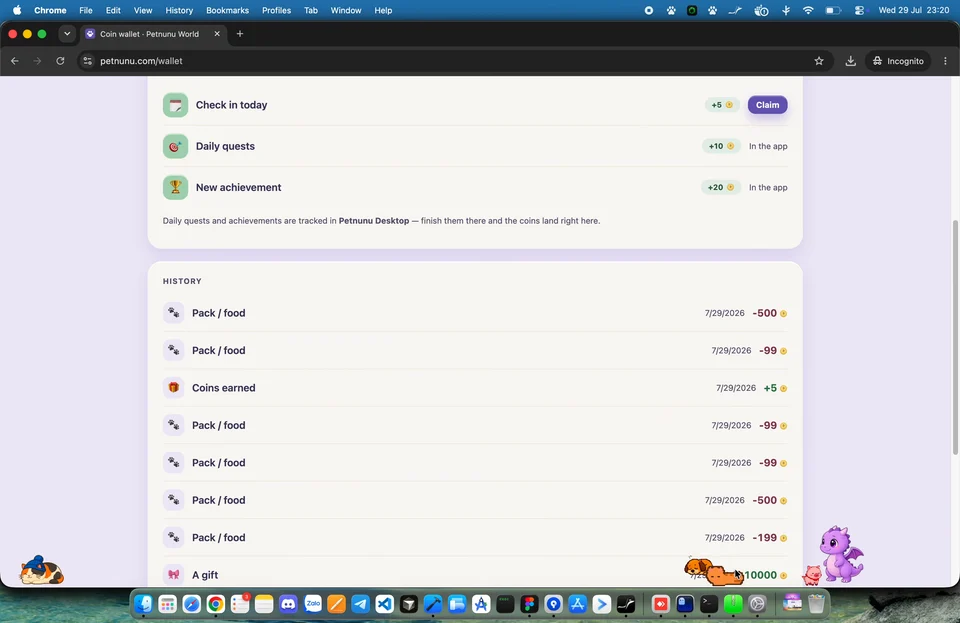Image resolution: width=960 pixels, height=623 pixels.
Task: Open the Bookmarks menu
Action: coord(227,10)
